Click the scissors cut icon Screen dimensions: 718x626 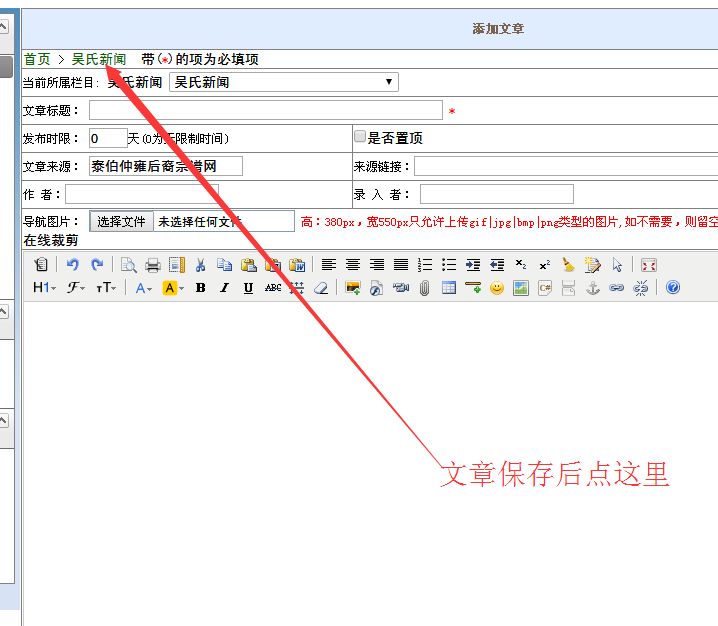tap(200, 265)
